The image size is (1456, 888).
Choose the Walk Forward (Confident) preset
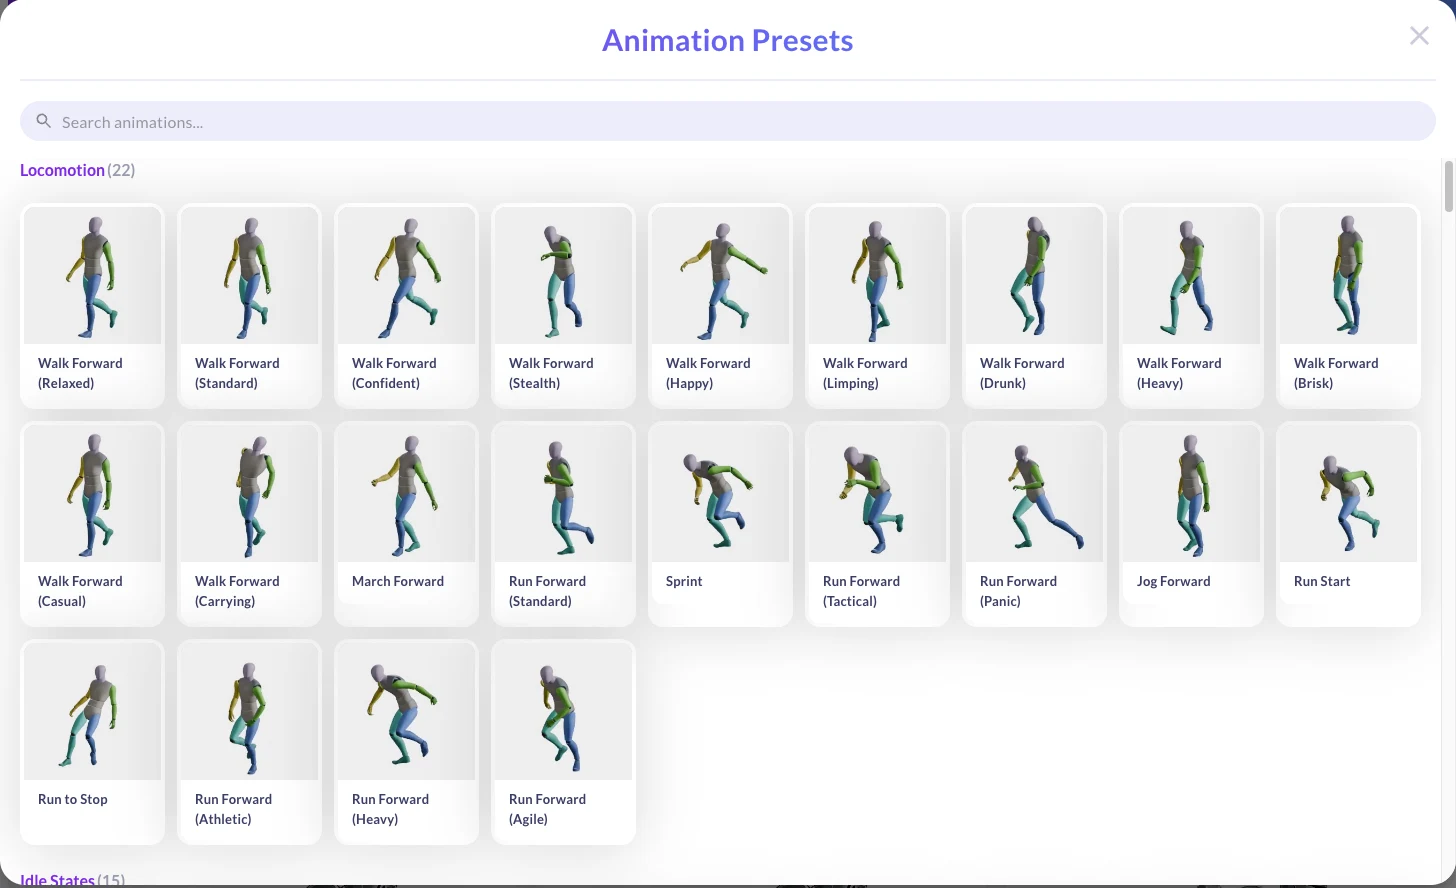coord(406,306)
